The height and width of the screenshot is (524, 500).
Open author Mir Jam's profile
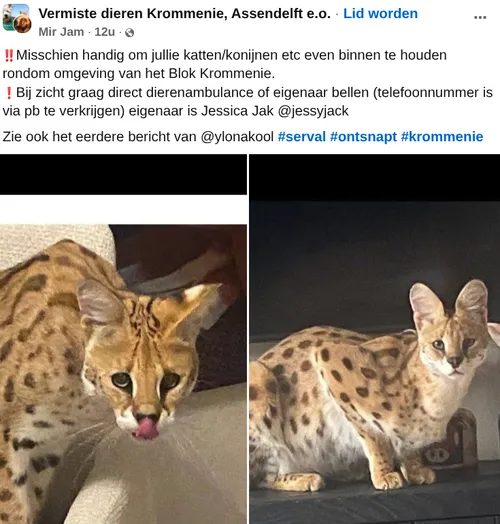pyautogui.click(x=61, y=32)
